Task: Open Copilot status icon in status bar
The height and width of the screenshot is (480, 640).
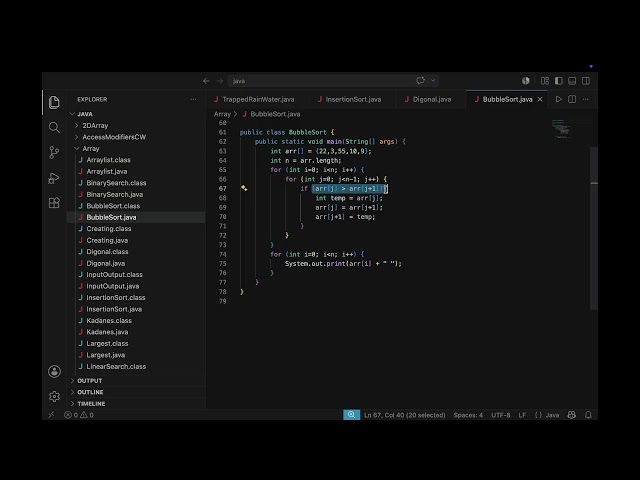Action: [571, 415]
